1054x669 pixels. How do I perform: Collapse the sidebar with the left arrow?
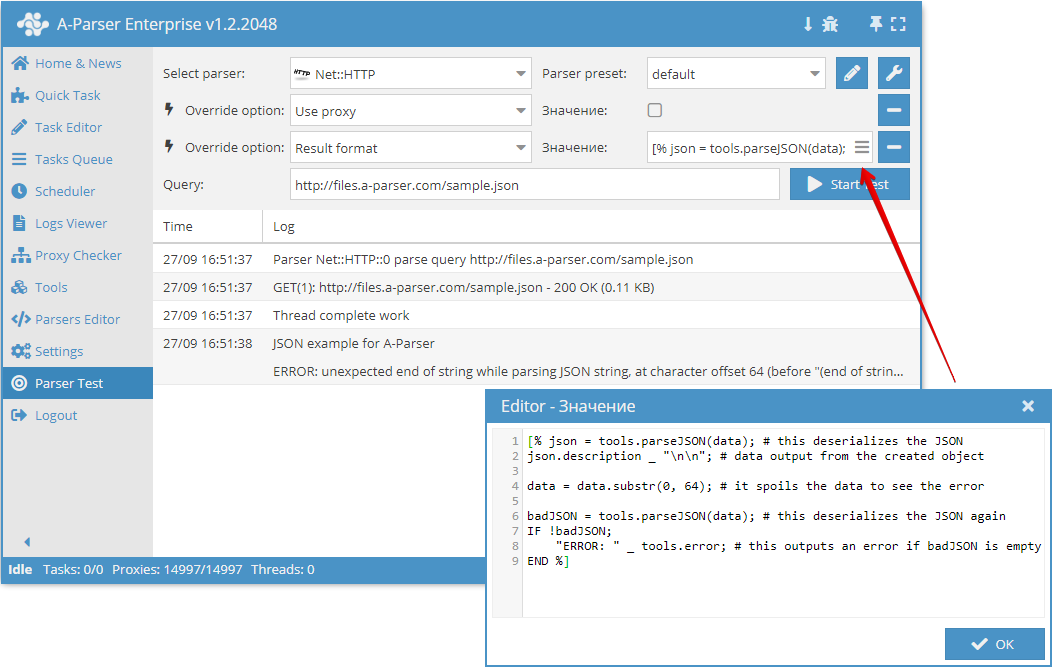click(x=27, y=542)
